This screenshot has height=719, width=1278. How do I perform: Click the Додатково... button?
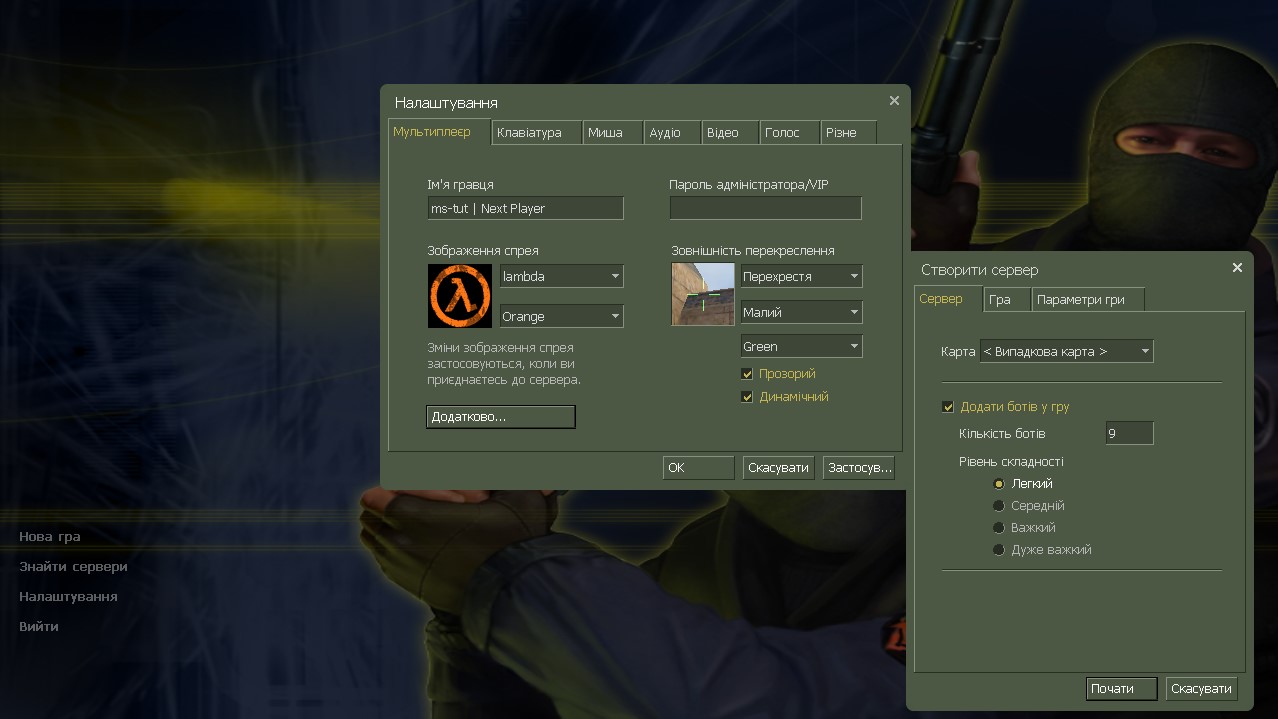(499, 417)
